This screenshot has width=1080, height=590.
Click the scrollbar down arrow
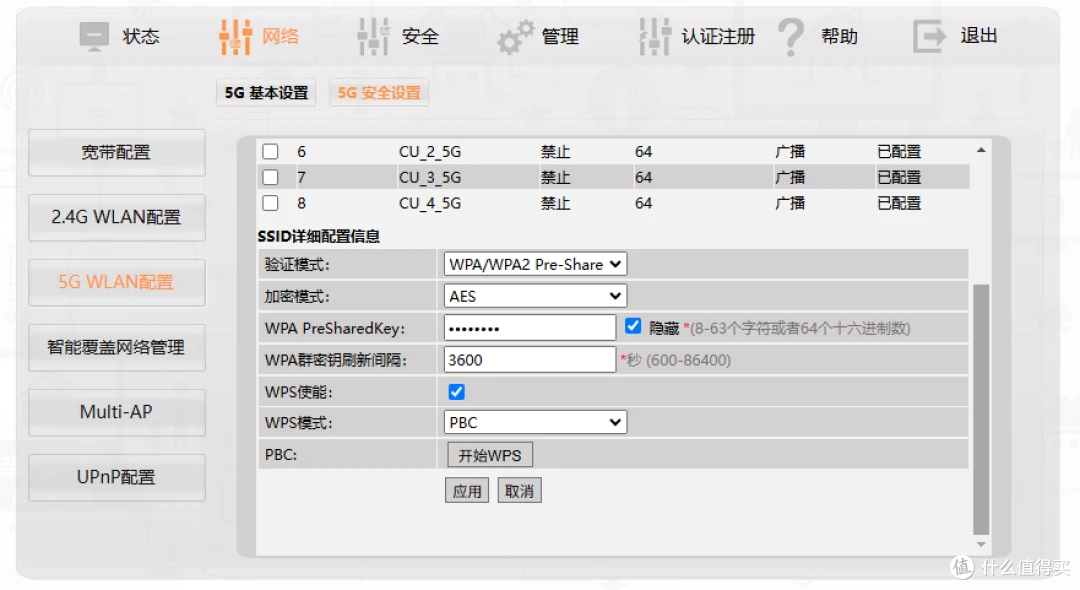(x=981, y=545)
